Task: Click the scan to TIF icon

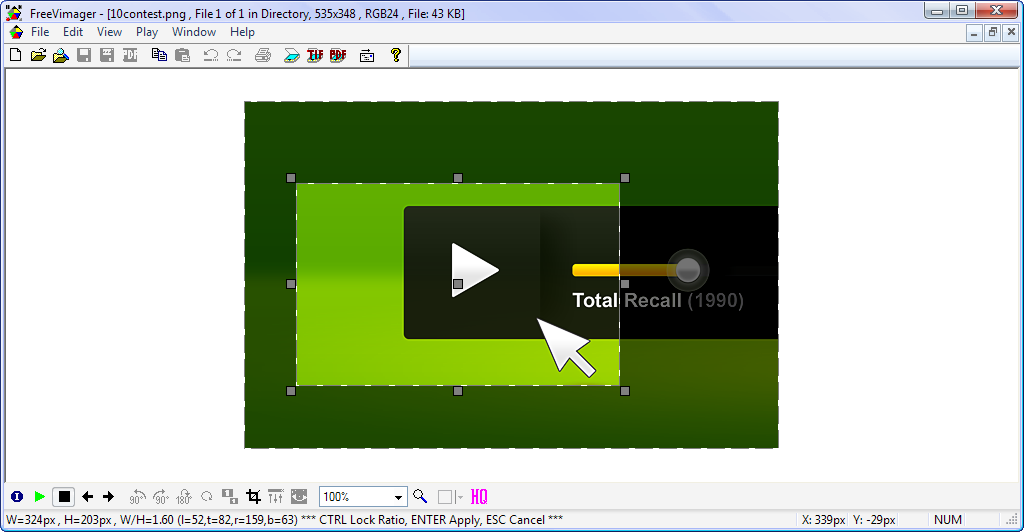Action: 315,55
